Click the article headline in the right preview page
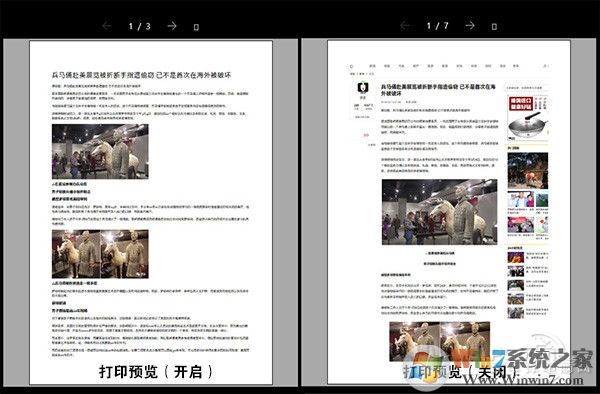Image resolution: width=600 pixels, height=394 pixels. [439, 90]
